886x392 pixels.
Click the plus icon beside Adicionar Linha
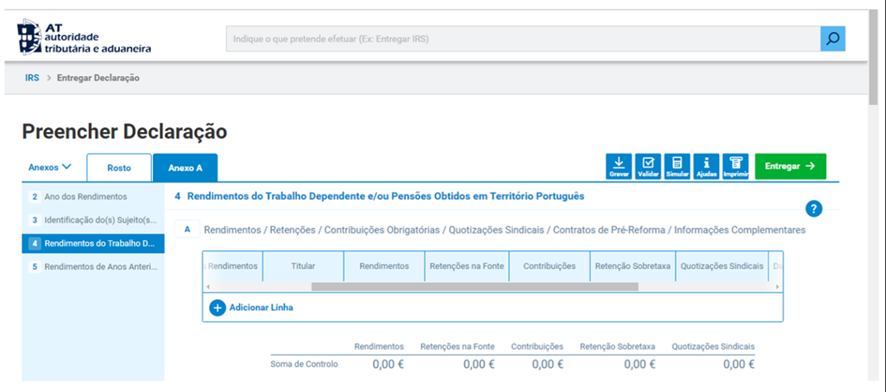click(x=218, y=308)
